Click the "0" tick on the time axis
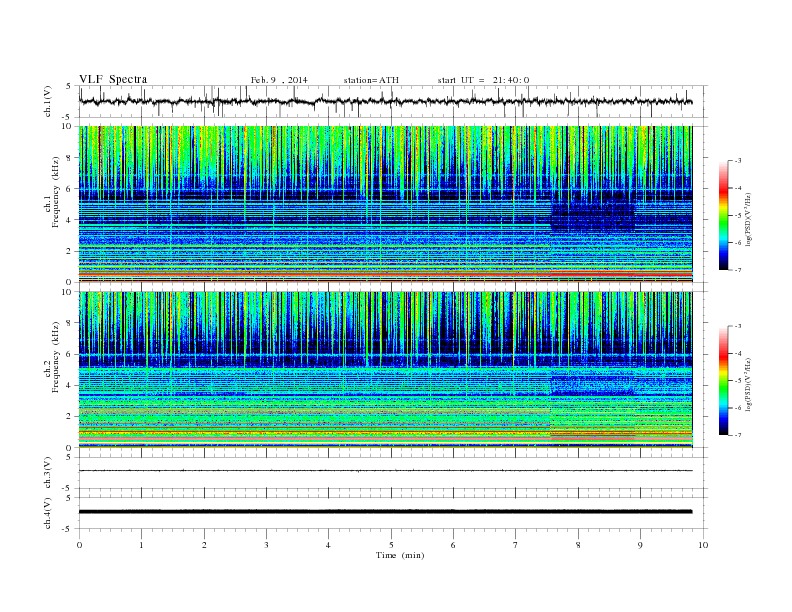 coord(79,545)
